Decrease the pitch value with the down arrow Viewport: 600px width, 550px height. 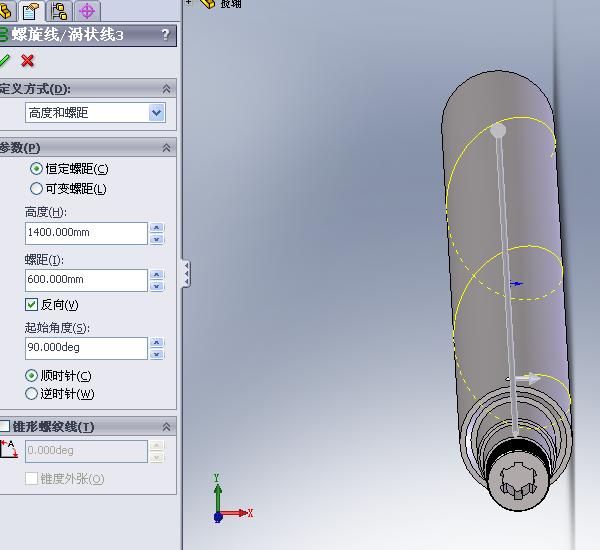coord(157,286)
